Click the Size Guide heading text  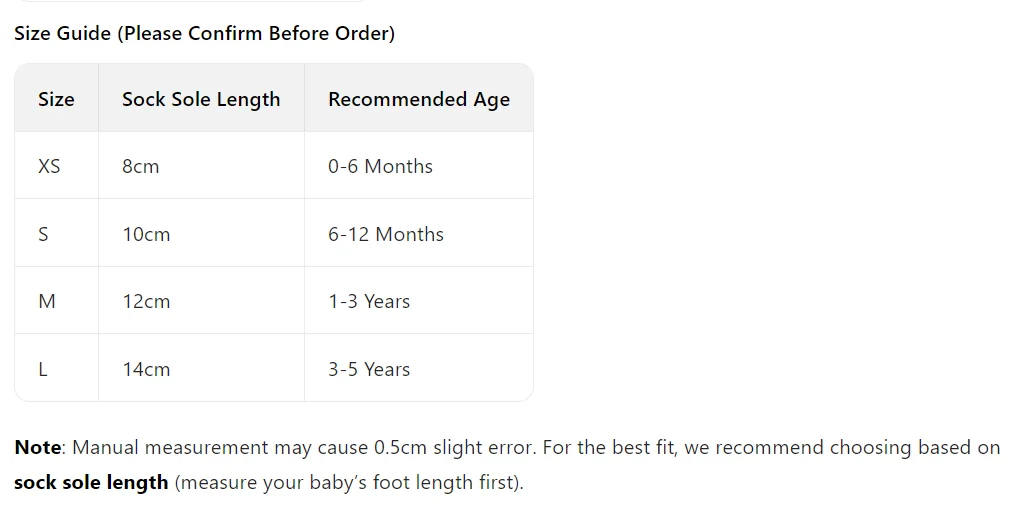(205, 33)
